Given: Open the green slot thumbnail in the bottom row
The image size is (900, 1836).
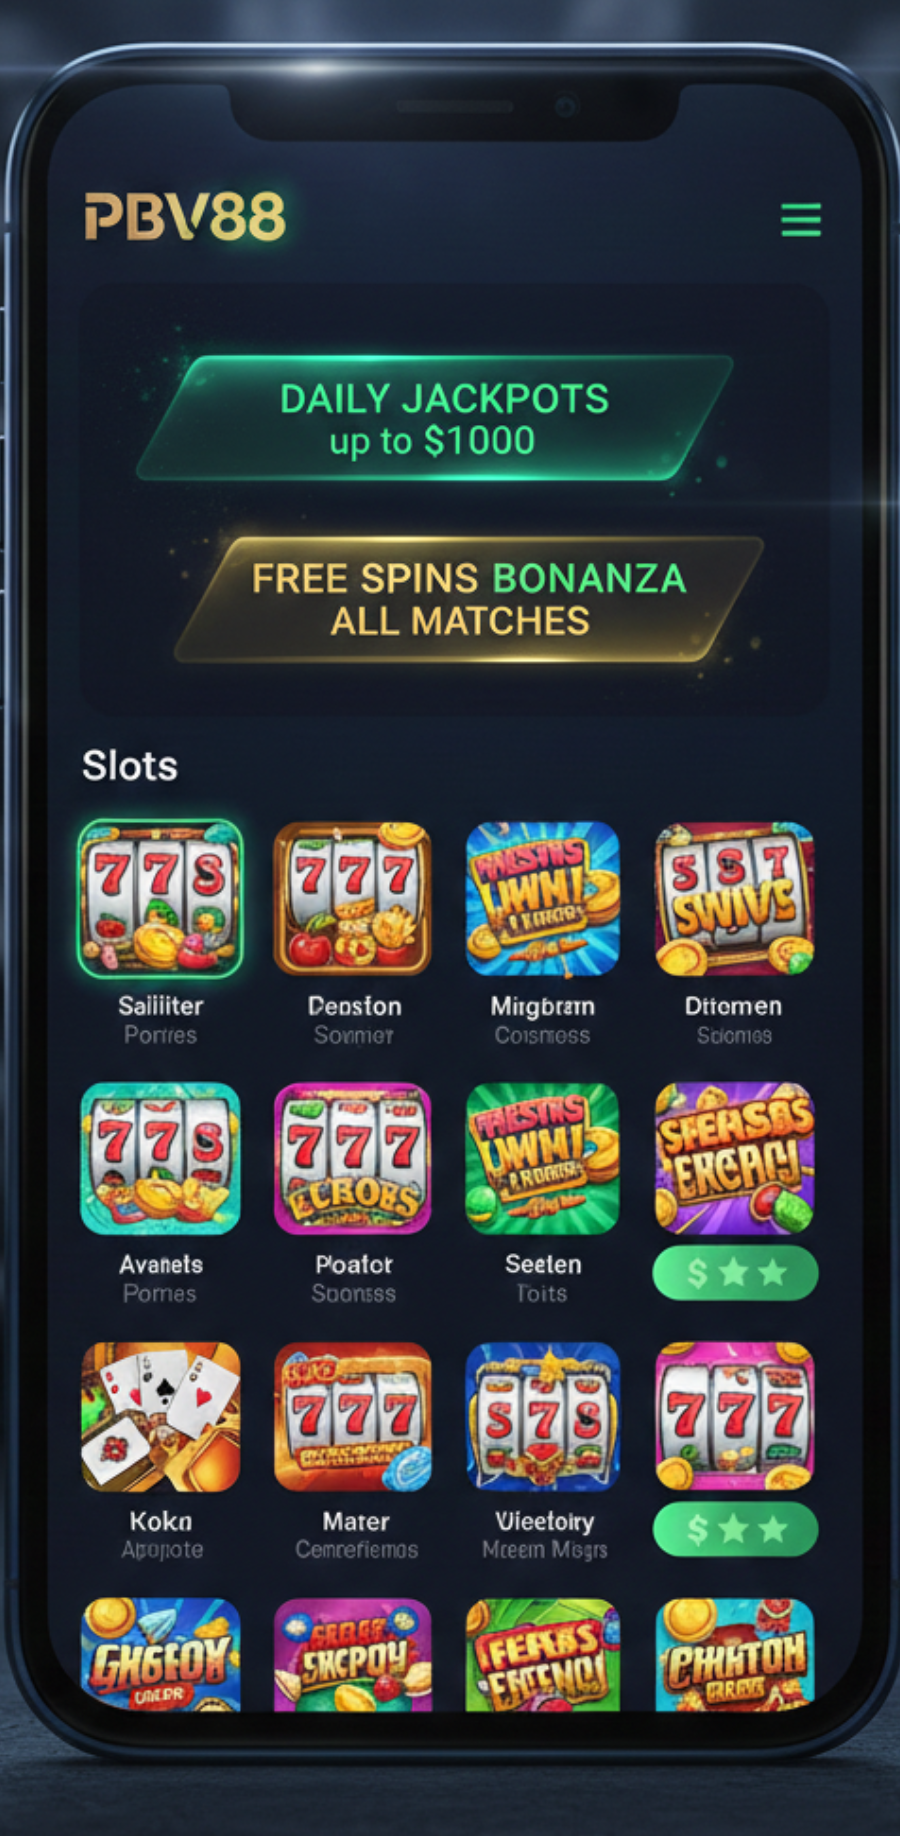Looking at the screenshot, I should pyautogui.click(x=543, y=1654).
